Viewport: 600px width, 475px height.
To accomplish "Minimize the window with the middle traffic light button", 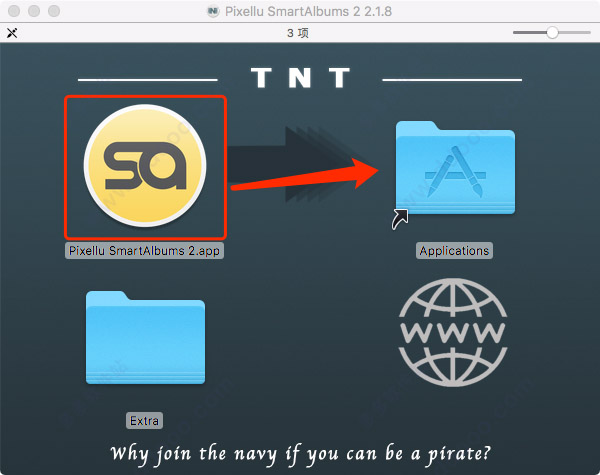I will click(34, 11).
